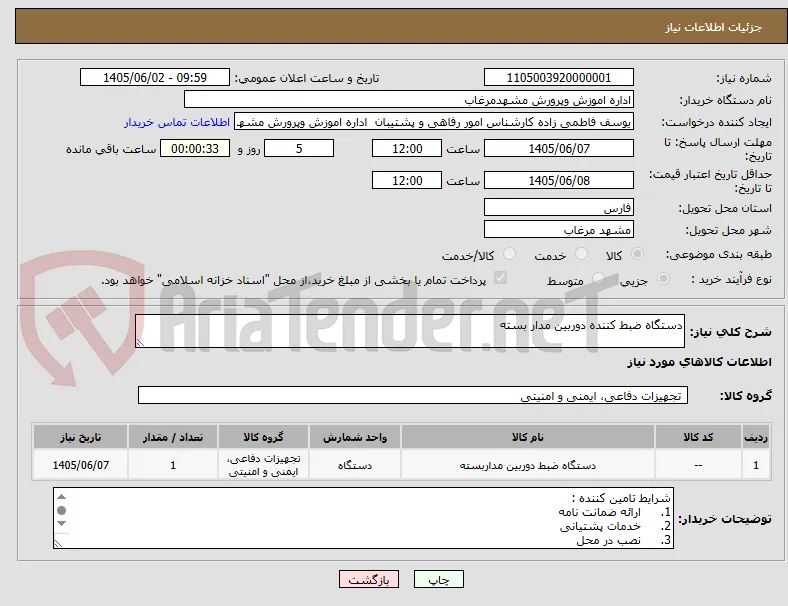Click the request creator field یوسف فاطمی زاده
This screenshot has height=606, width=788.
[434, 122]
